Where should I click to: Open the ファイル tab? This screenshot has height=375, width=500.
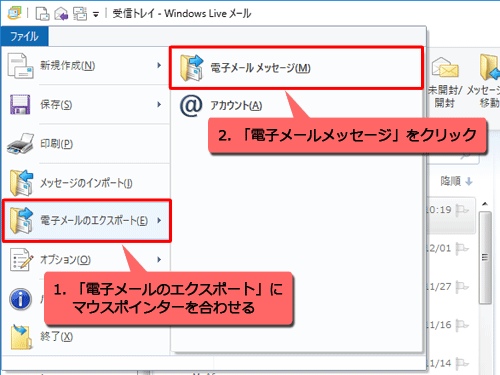click(x=24, y=36)
